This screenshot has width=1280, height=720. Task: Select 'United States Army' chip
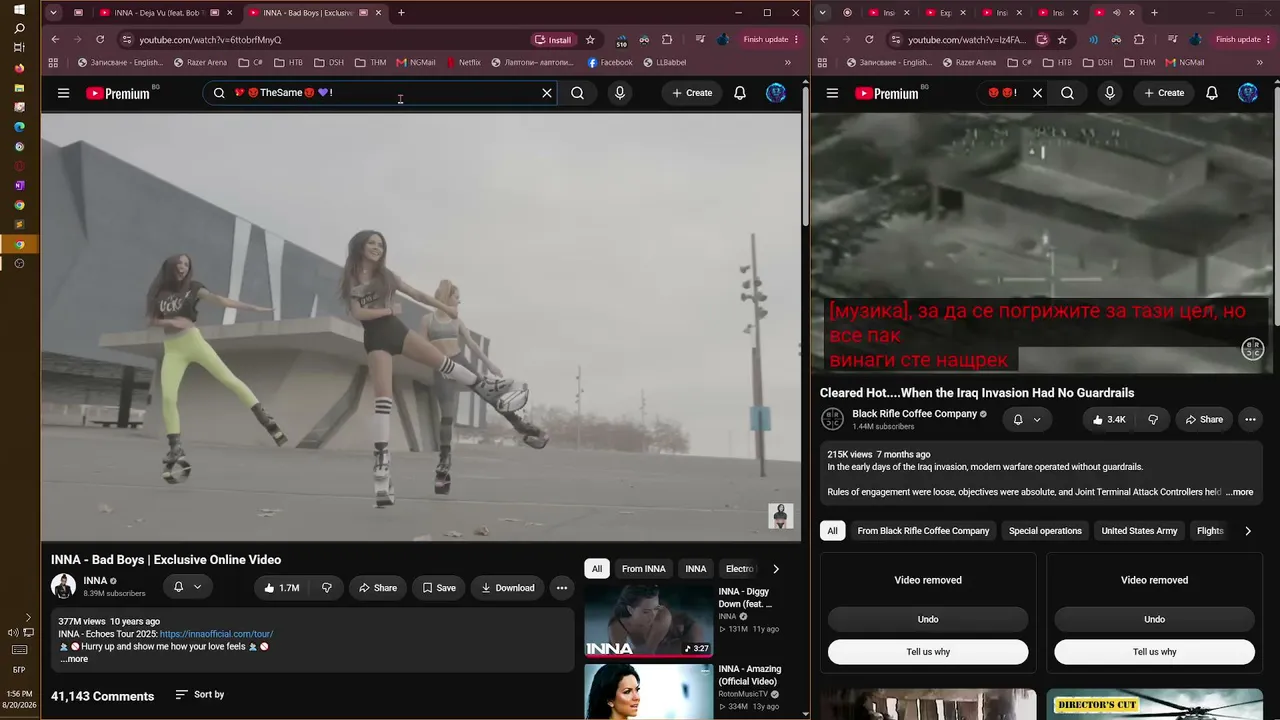pos(1139,531)
